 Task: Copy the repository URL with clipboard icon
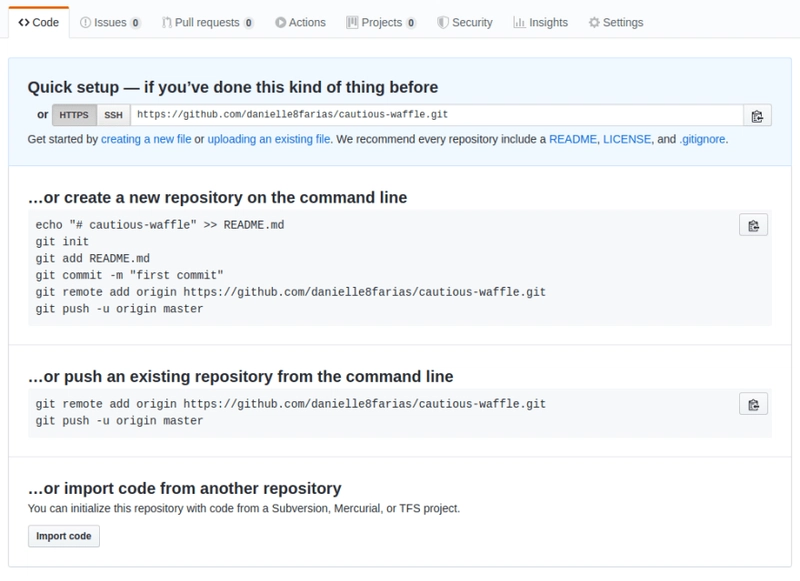click(x=757, y=115)
